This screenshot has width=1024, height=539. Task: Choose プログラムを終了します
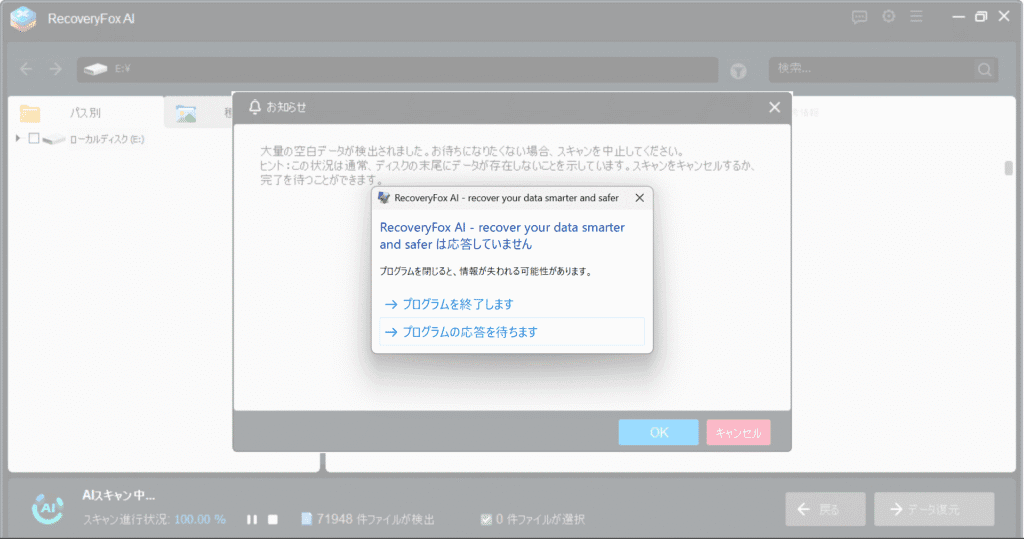click(x=512, y=304)
